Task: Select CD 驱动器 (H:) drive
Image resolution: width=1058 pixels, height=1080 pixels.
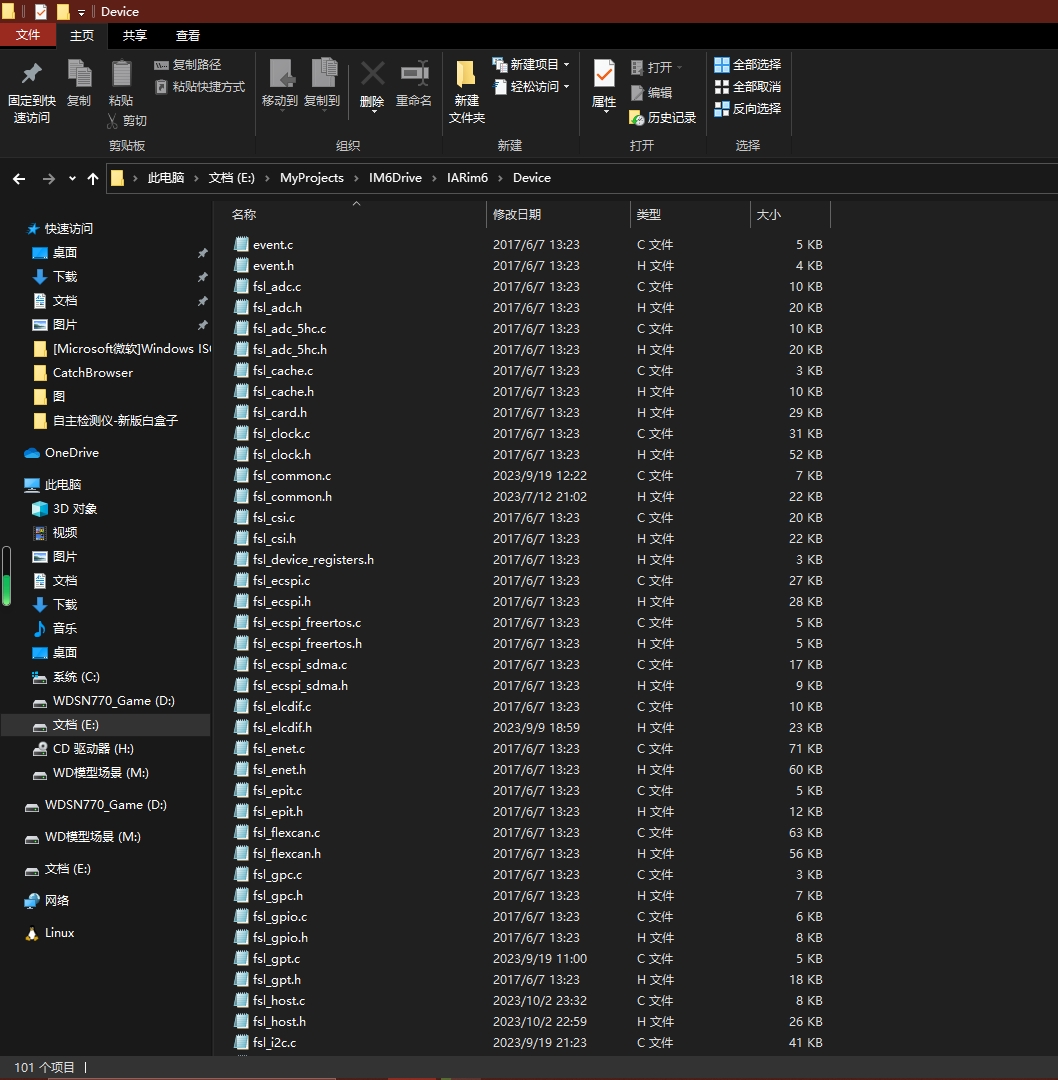Action: click(x=83, y=749)
